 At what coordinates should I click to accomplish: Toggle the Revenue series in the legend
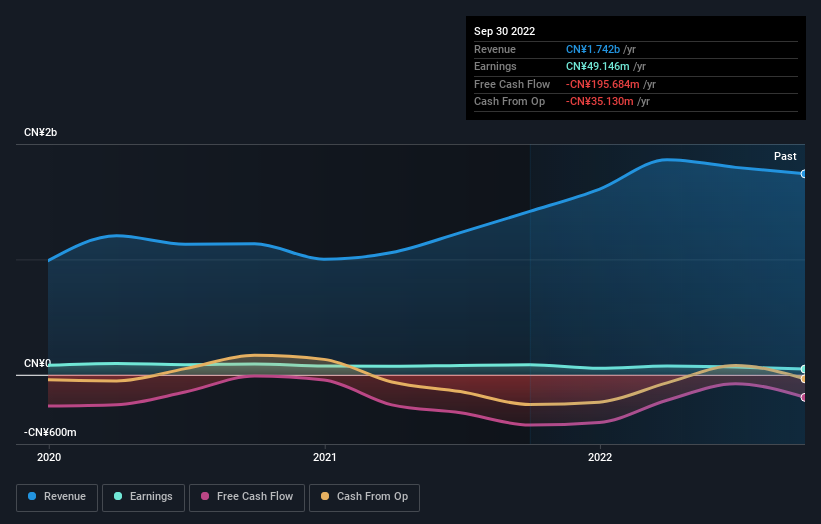click(x=57, y=497)
